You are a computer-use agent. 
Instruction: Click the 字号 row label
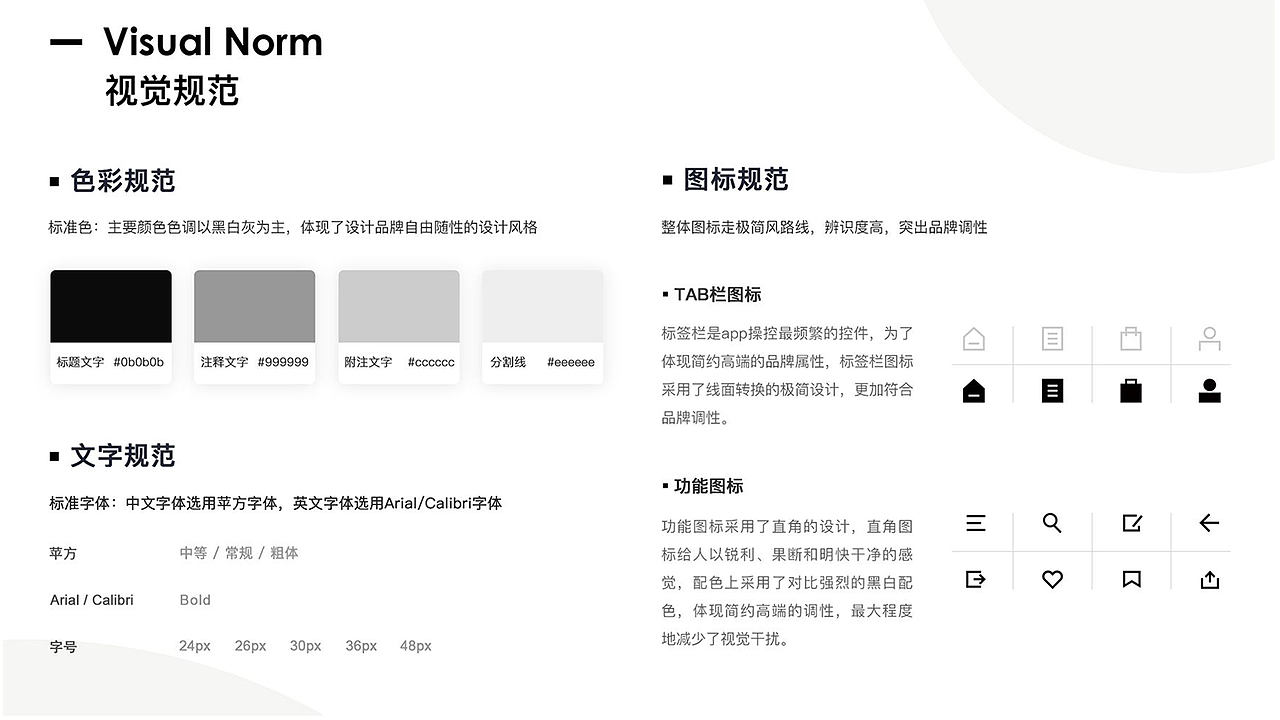point(63,647)
